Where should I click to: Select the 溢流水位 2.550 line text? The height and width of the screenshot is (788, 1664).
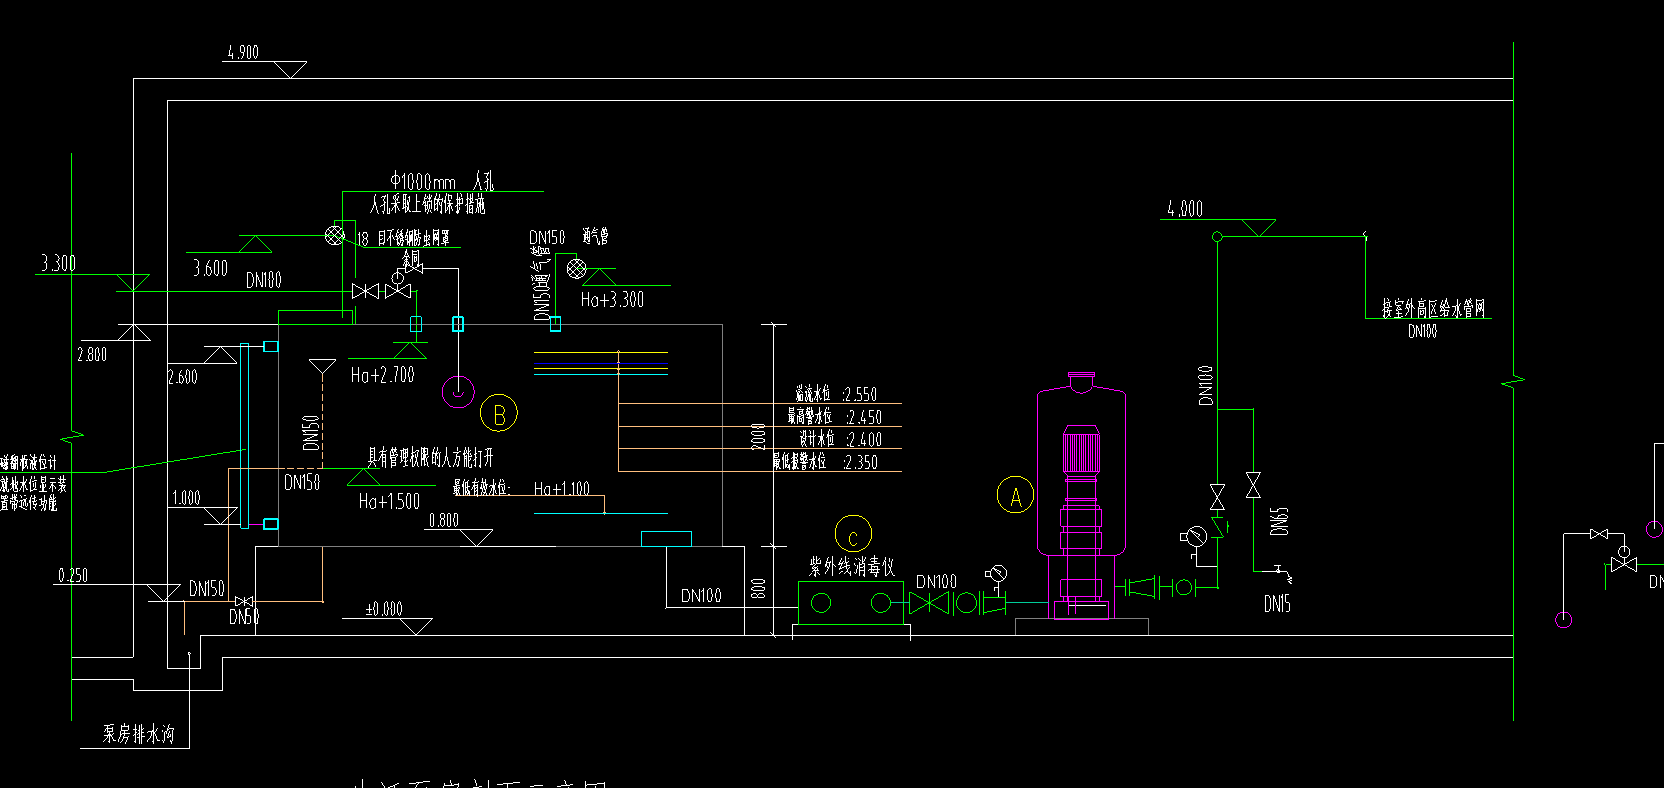pos(835,394)
